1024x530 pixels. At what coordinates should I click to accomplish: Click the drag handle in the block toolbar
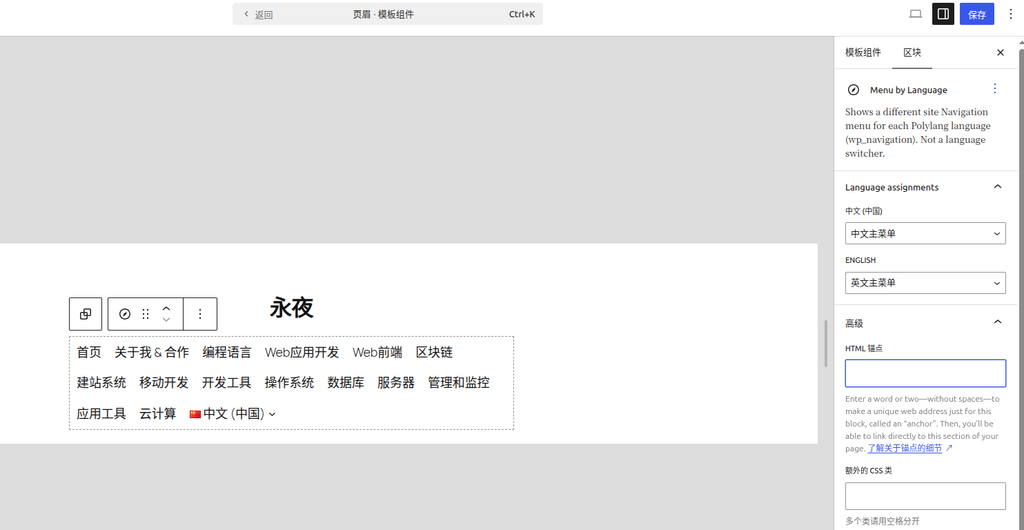point(146,314)
